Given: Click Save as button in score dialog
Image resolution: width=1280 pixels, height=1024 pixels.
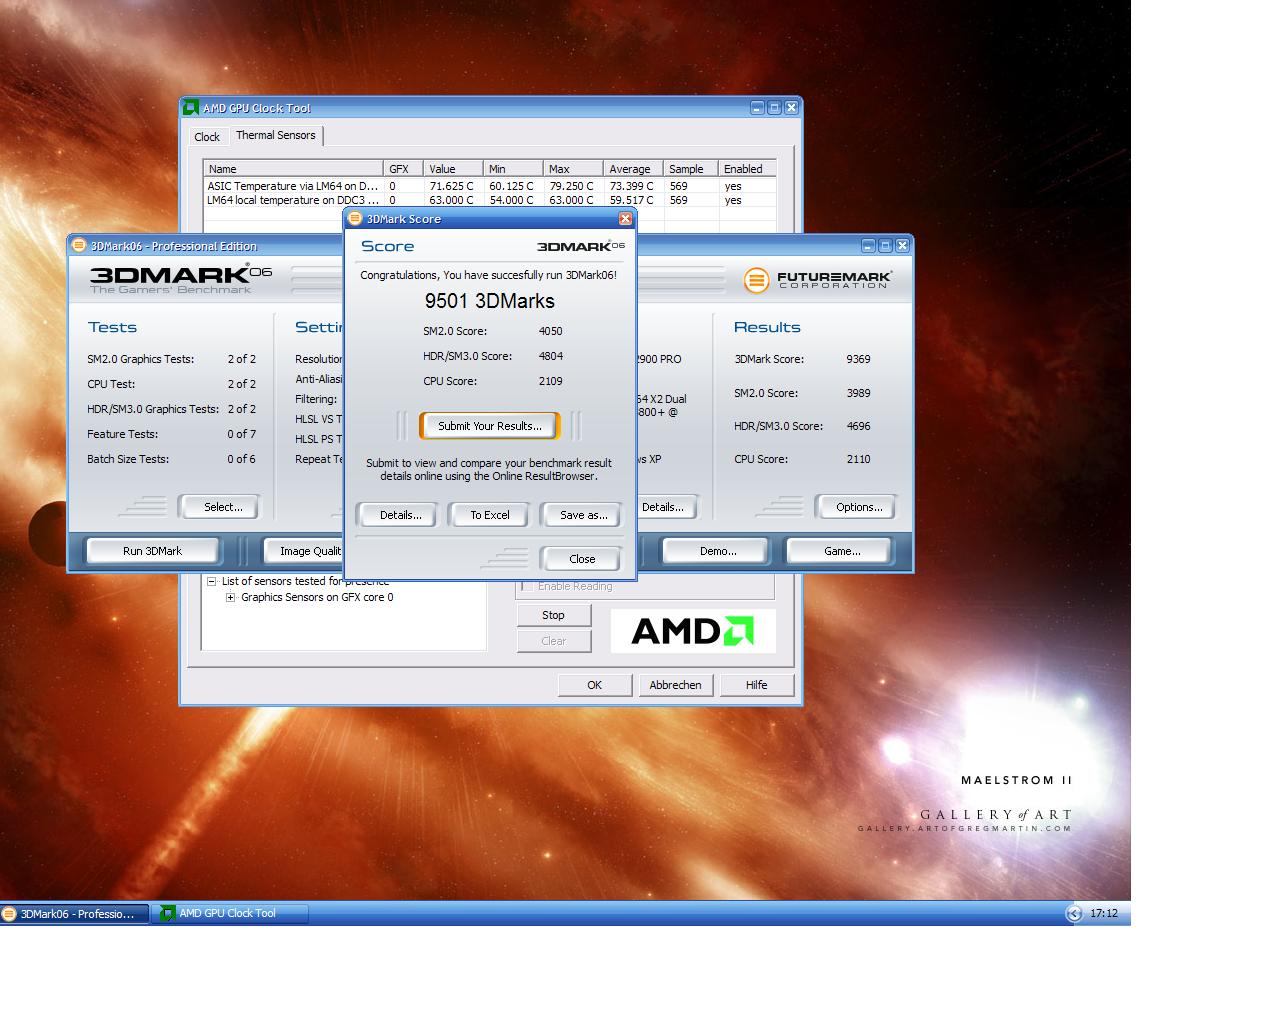Looking at the screenshot, I should [x=583, y=515].
